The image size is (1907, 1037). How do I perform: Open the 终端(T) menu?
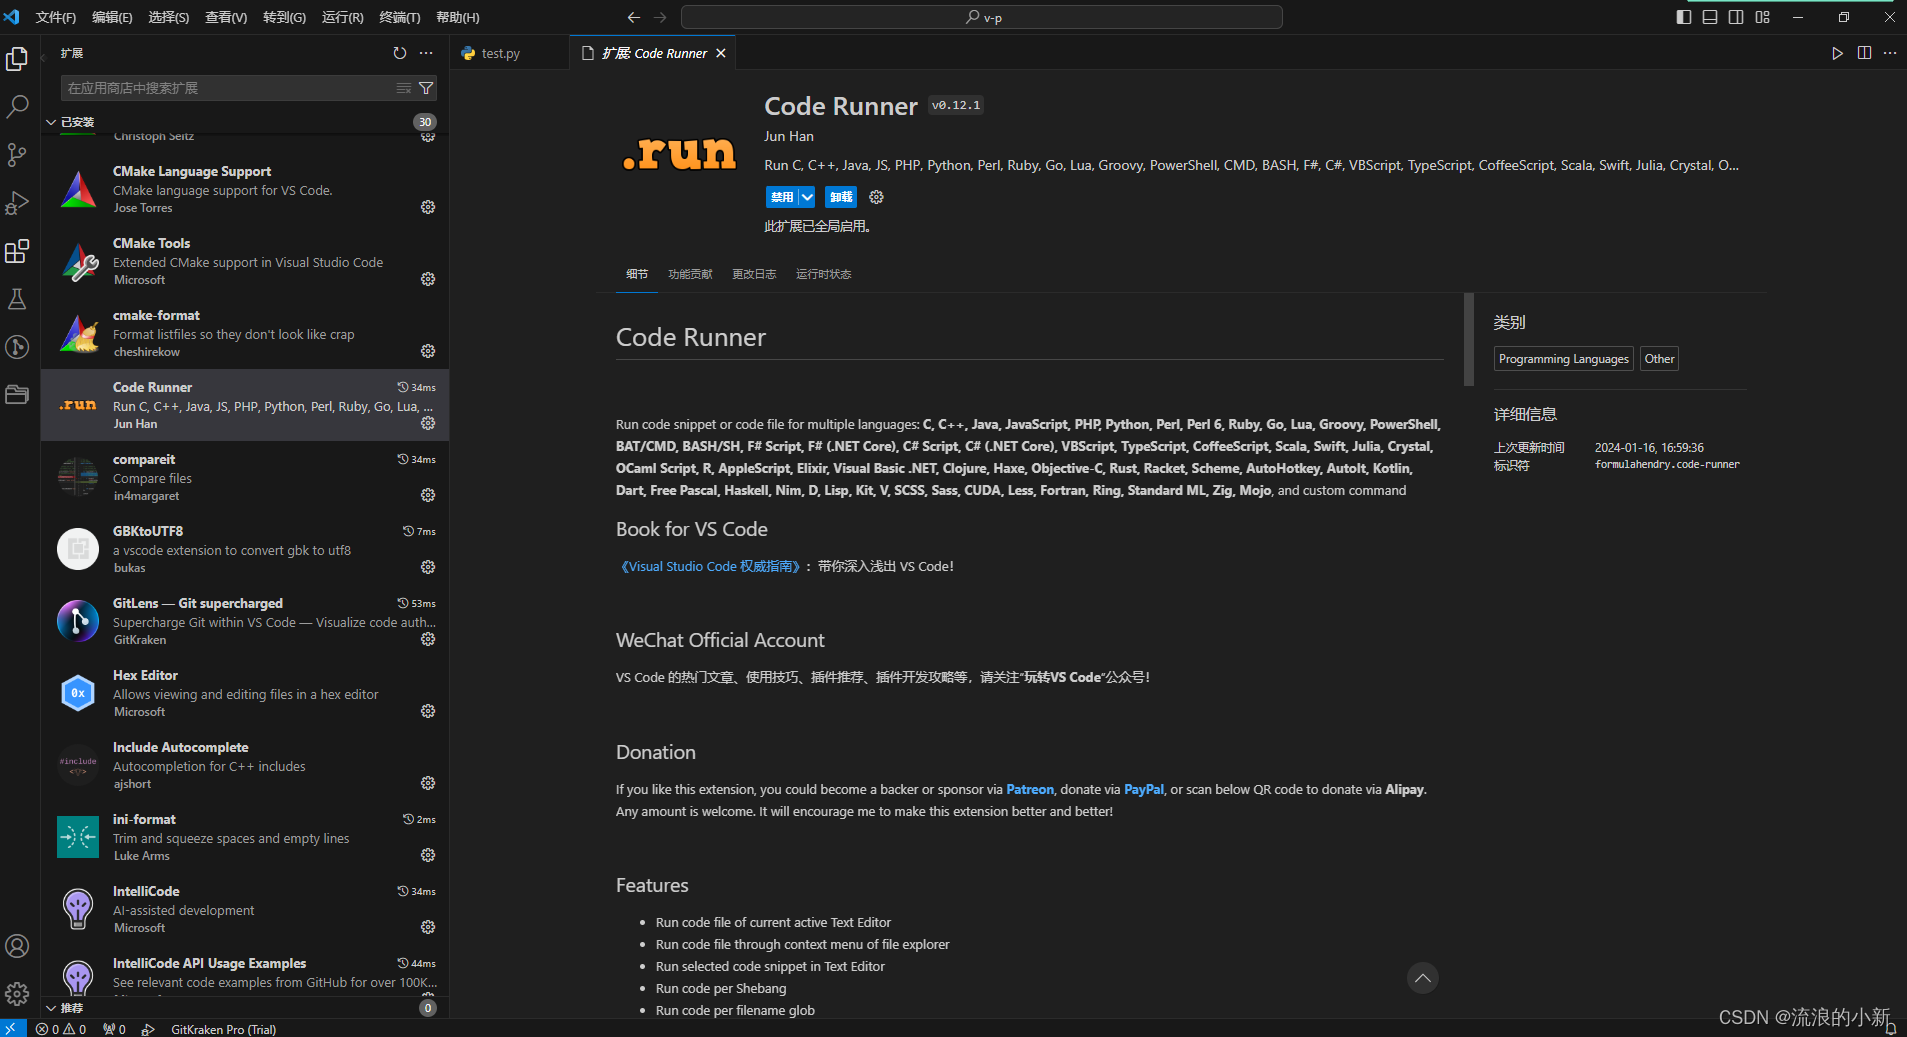pos(400,17)
